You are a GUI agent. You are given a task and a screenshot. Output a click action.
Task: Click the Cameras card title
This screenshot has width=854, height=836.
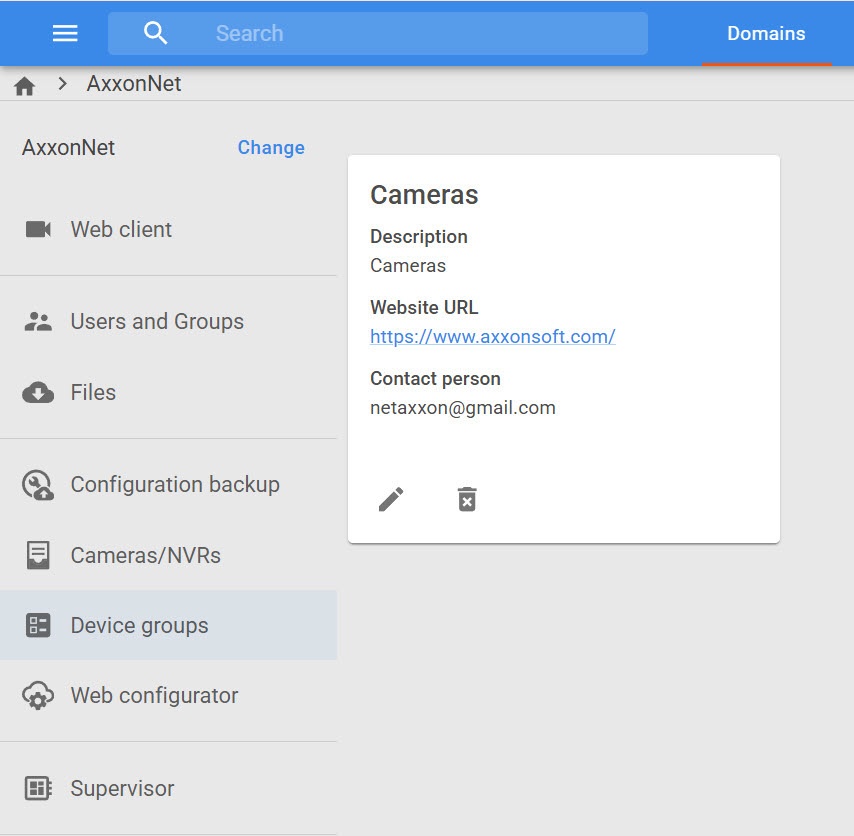point(424,194)
